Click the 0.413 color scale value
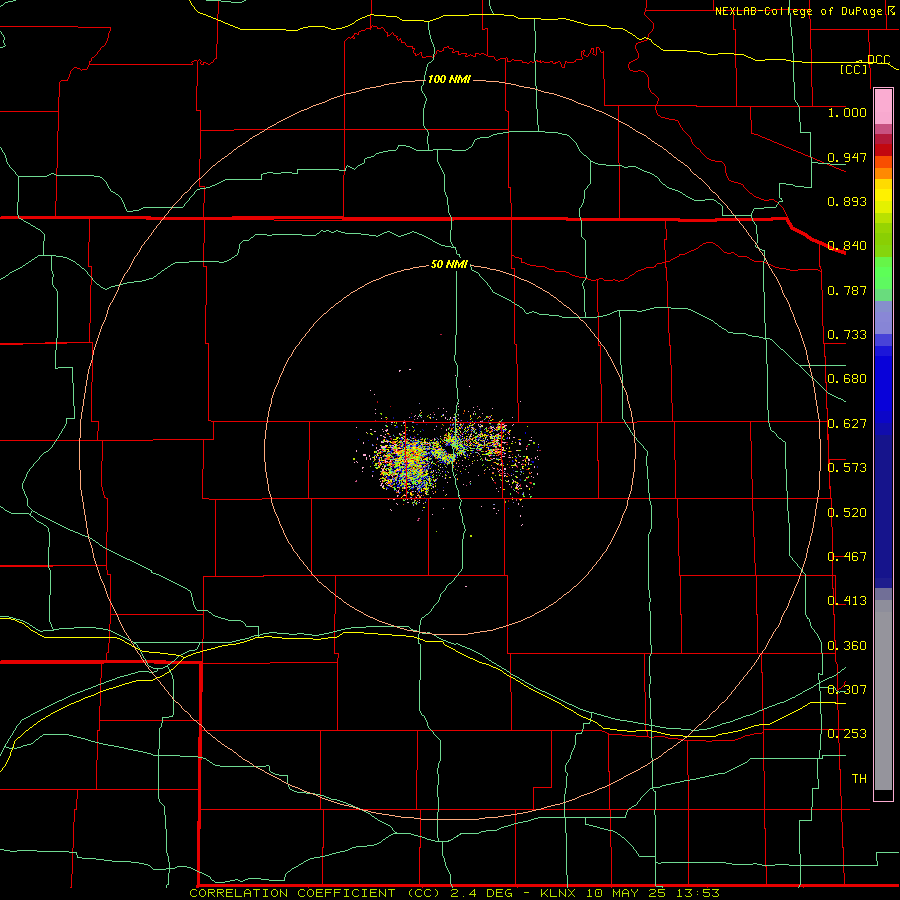This screenshot has height=900, width=900. [x=847, y=601]
